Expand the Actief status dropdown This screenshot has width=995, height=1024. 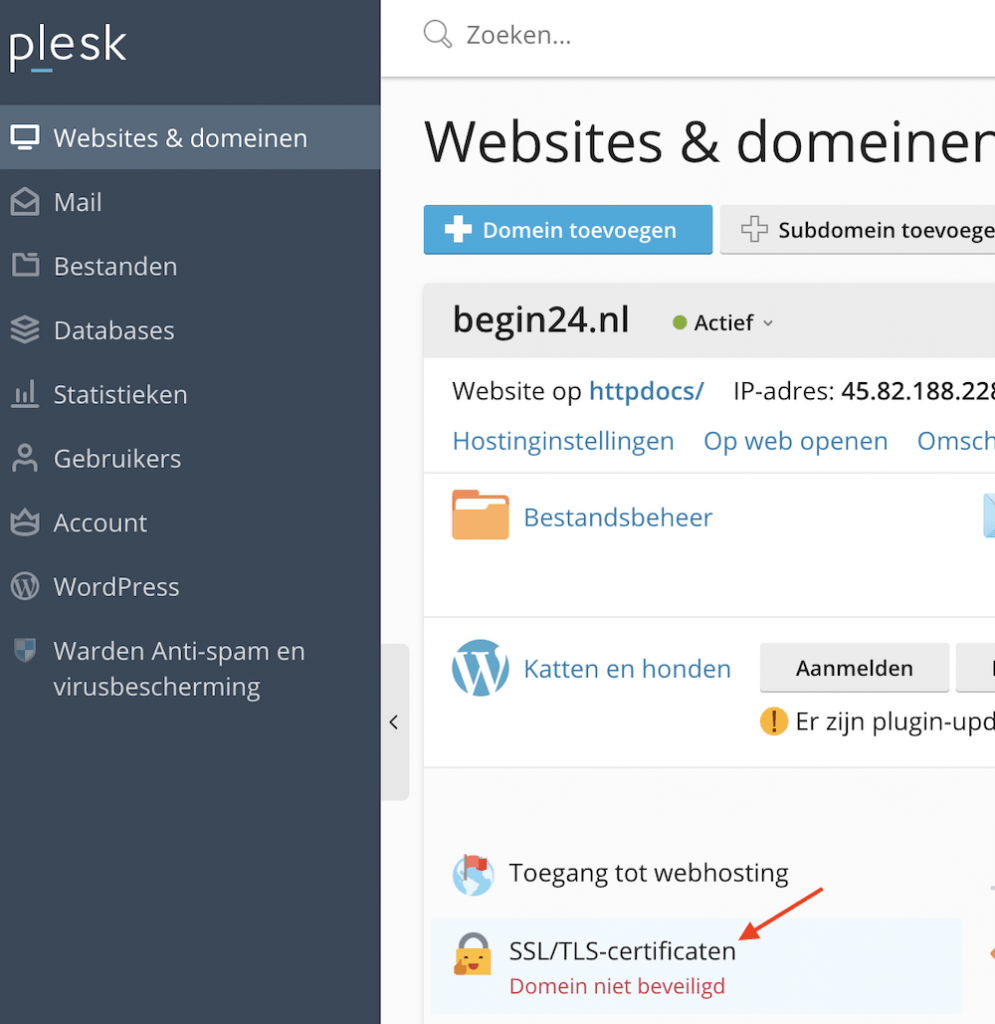click(x=722, y=322)
